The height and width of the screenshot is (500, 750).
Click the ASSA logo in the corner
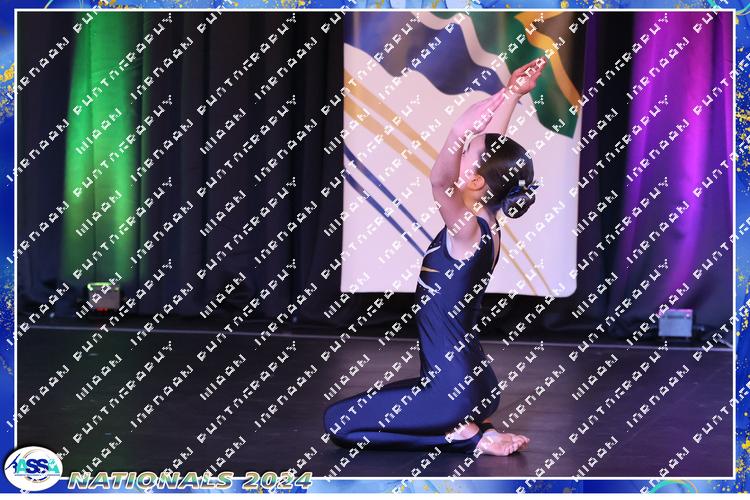coord(32,468)
